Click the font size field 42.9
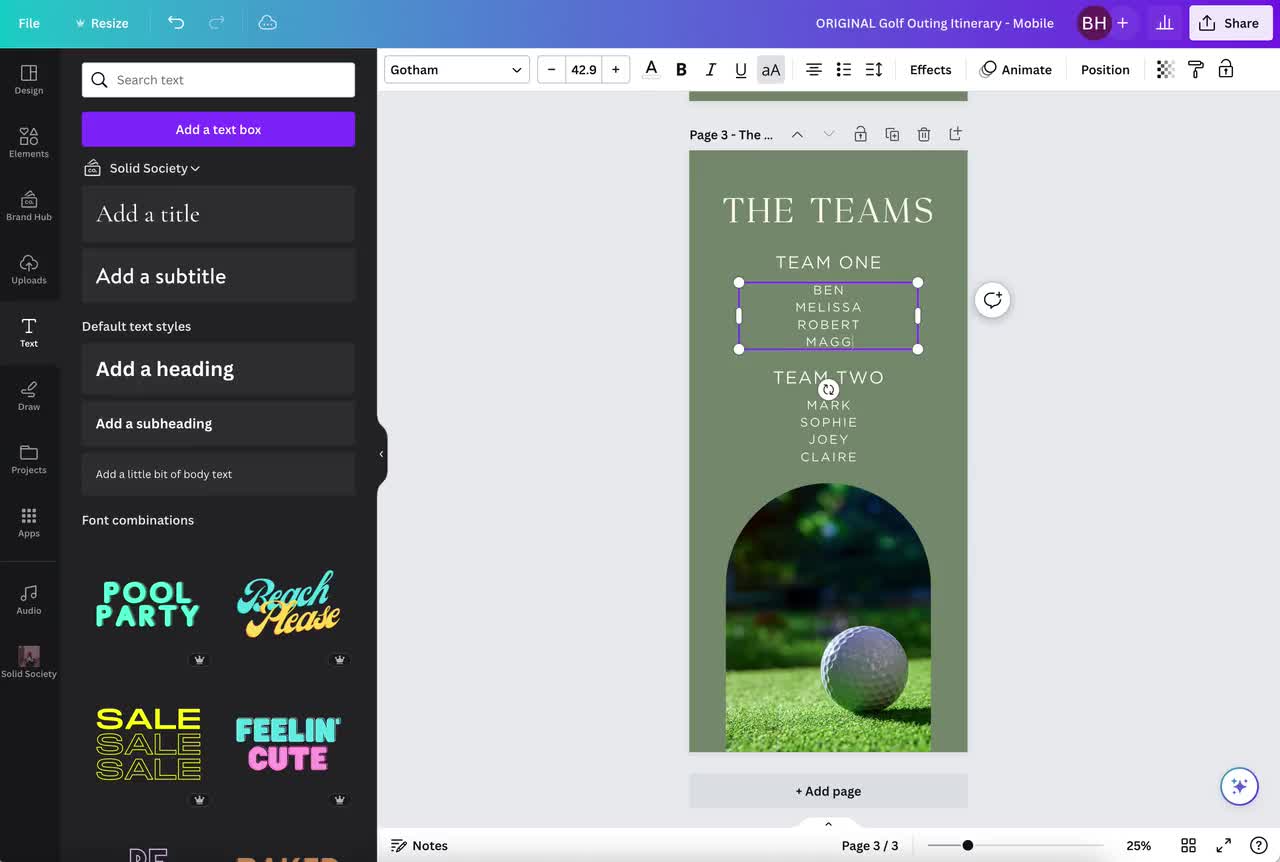 [x=584, y=69]
